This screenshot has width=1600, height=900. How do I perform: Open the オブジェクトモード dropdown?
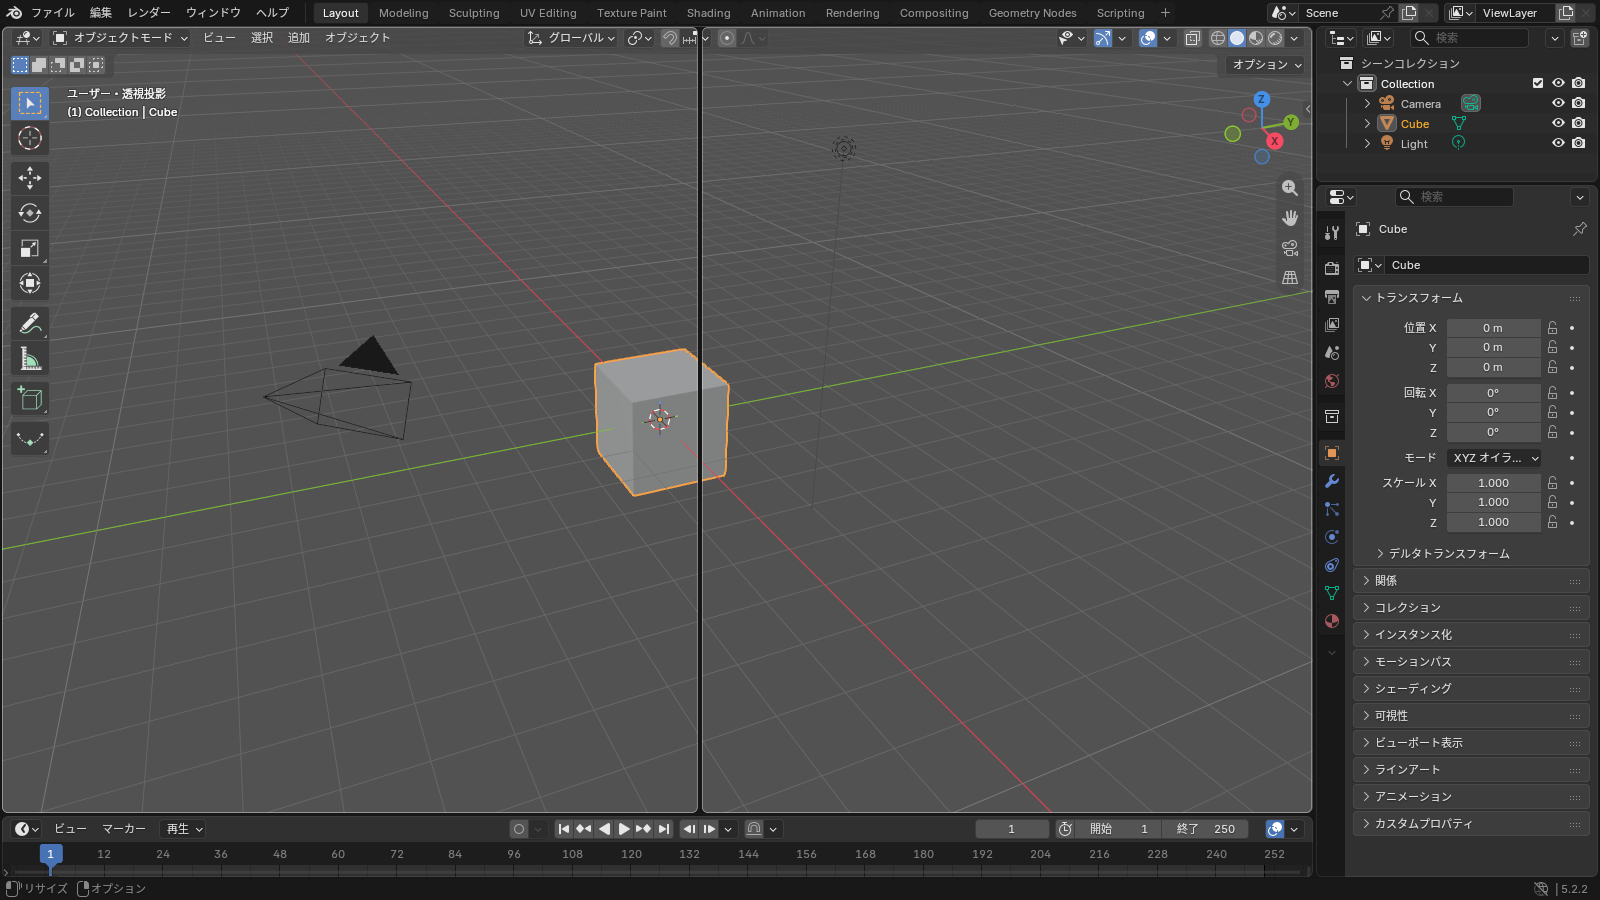120,38
